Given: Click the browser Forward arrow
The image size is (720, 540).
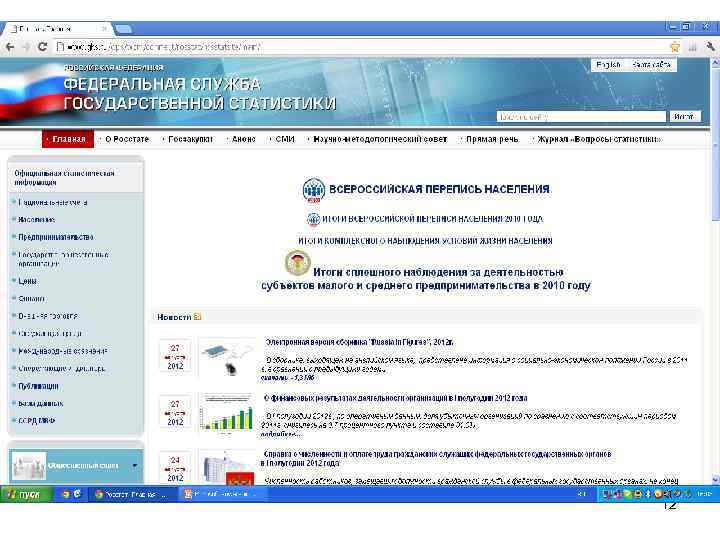Looking at the screenshot, I should 26,47.
